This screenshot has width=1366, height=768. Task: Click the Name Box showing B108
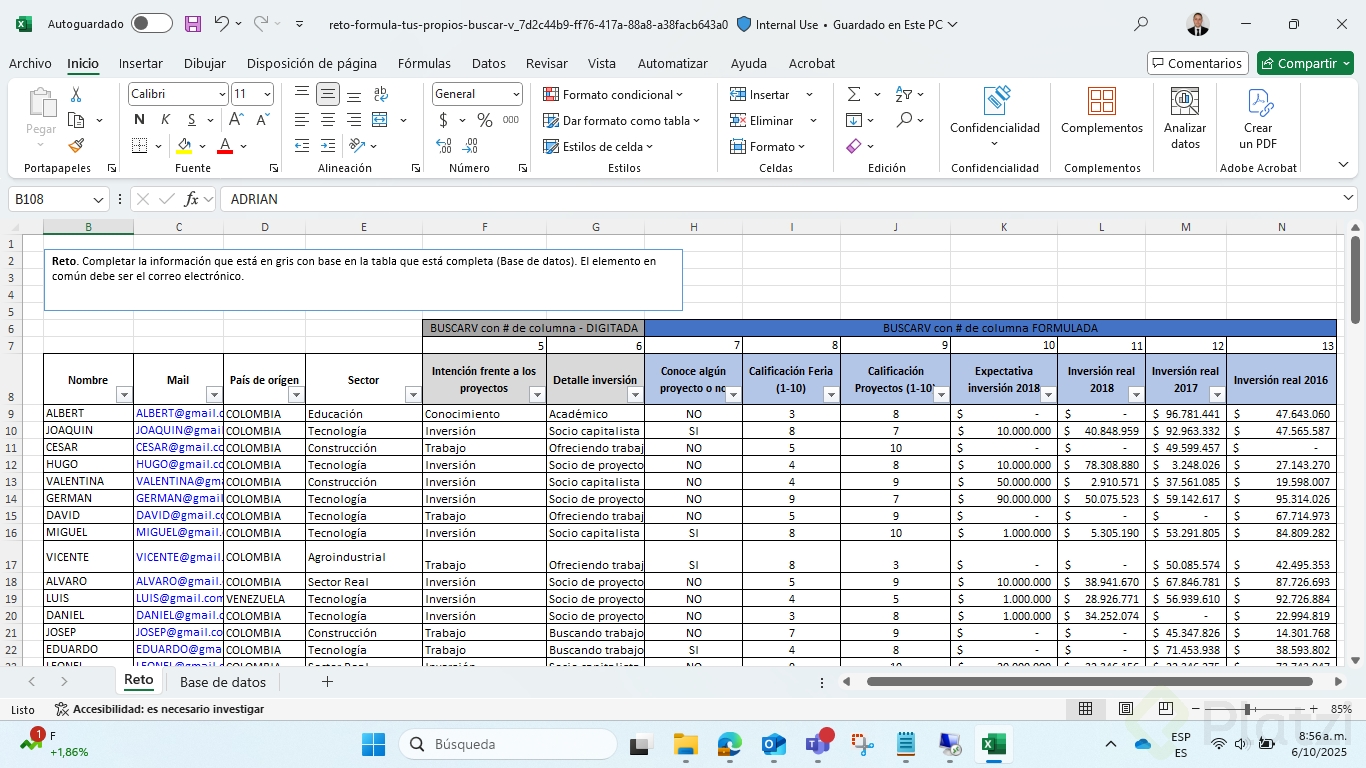point(50,199)
